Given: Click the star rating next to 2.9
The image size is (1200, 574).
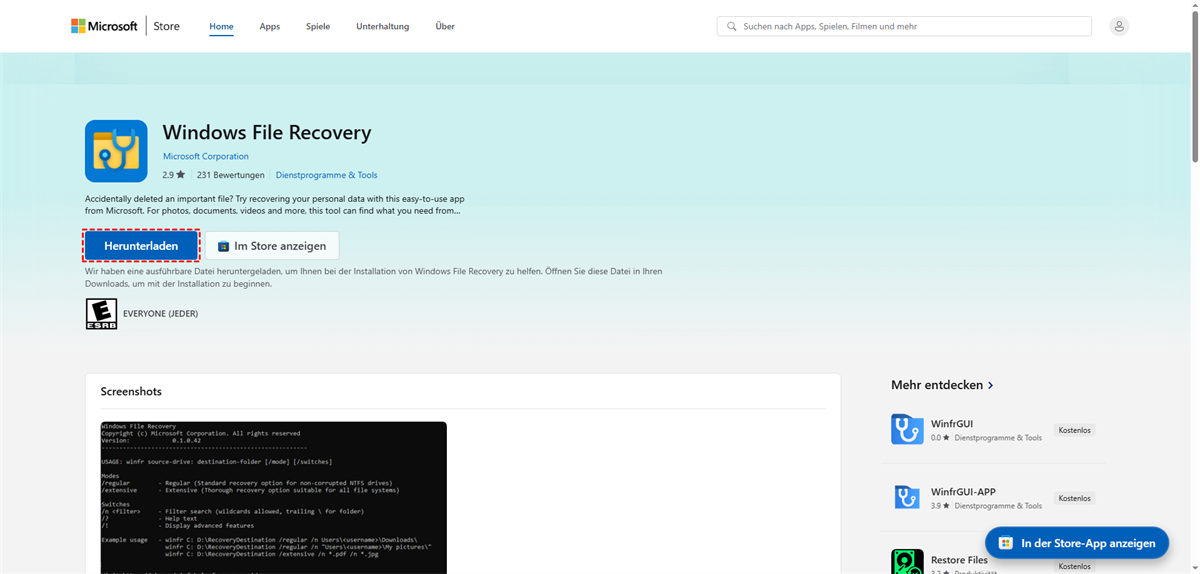Looking at the screenshot, I should pos(180,175).
